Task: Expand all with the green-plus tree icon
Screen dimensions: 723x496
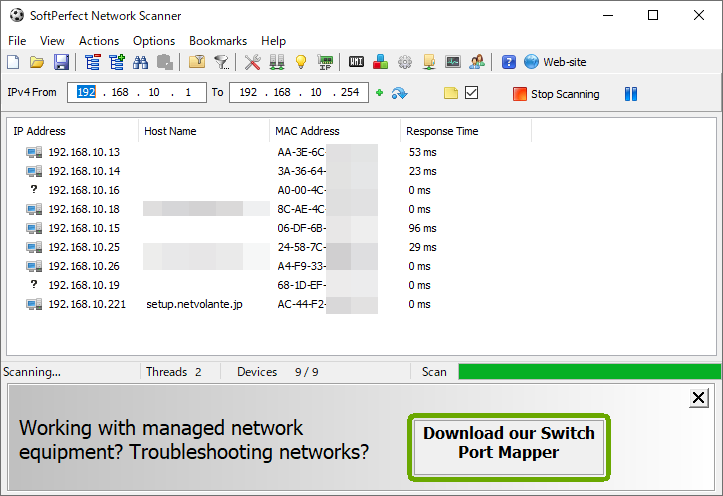Action: (117, 62)
